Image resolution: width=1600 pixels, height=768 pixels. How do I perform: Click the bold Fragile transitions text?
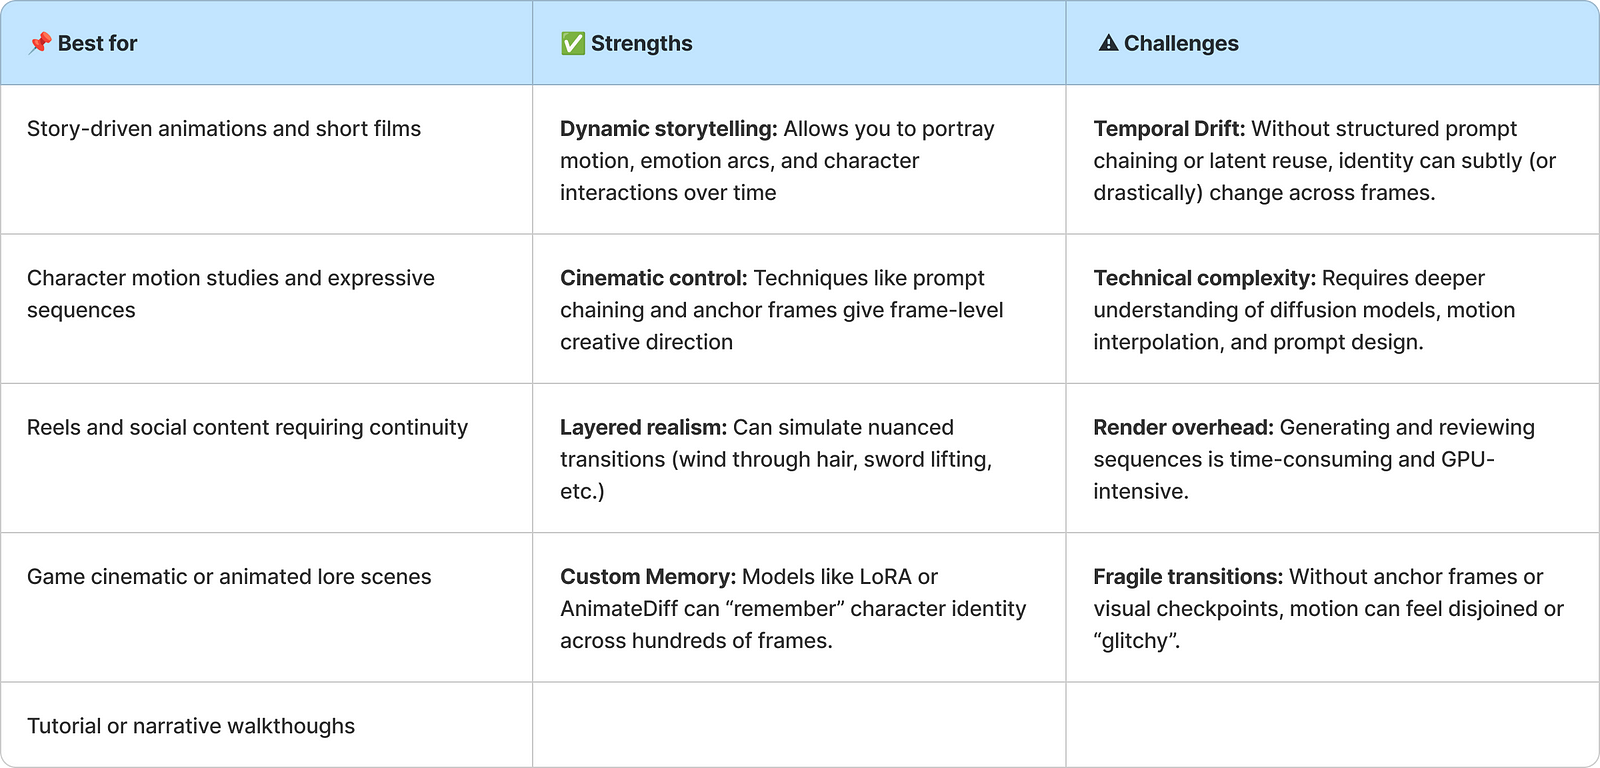(1187, 577)
